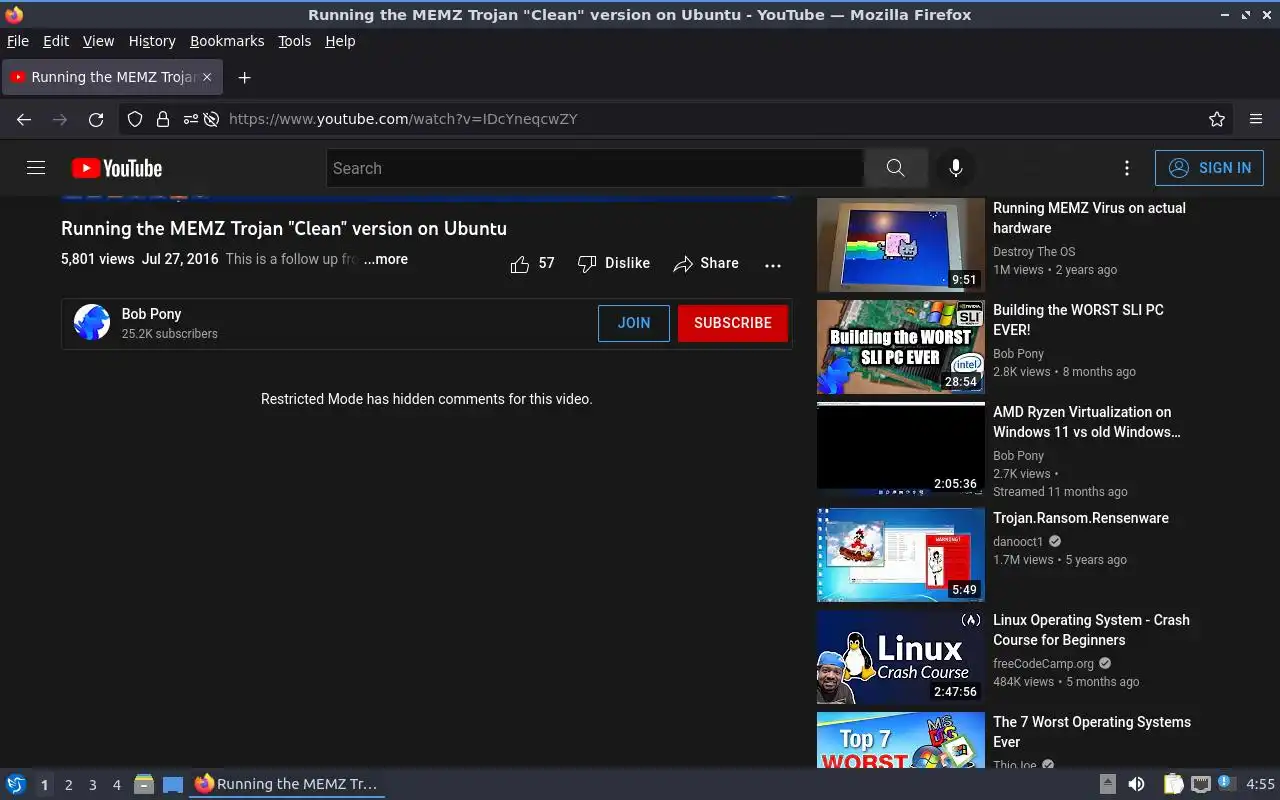Open the Bookmarks menu
The image size is (1280, 800).
point(227,41)
